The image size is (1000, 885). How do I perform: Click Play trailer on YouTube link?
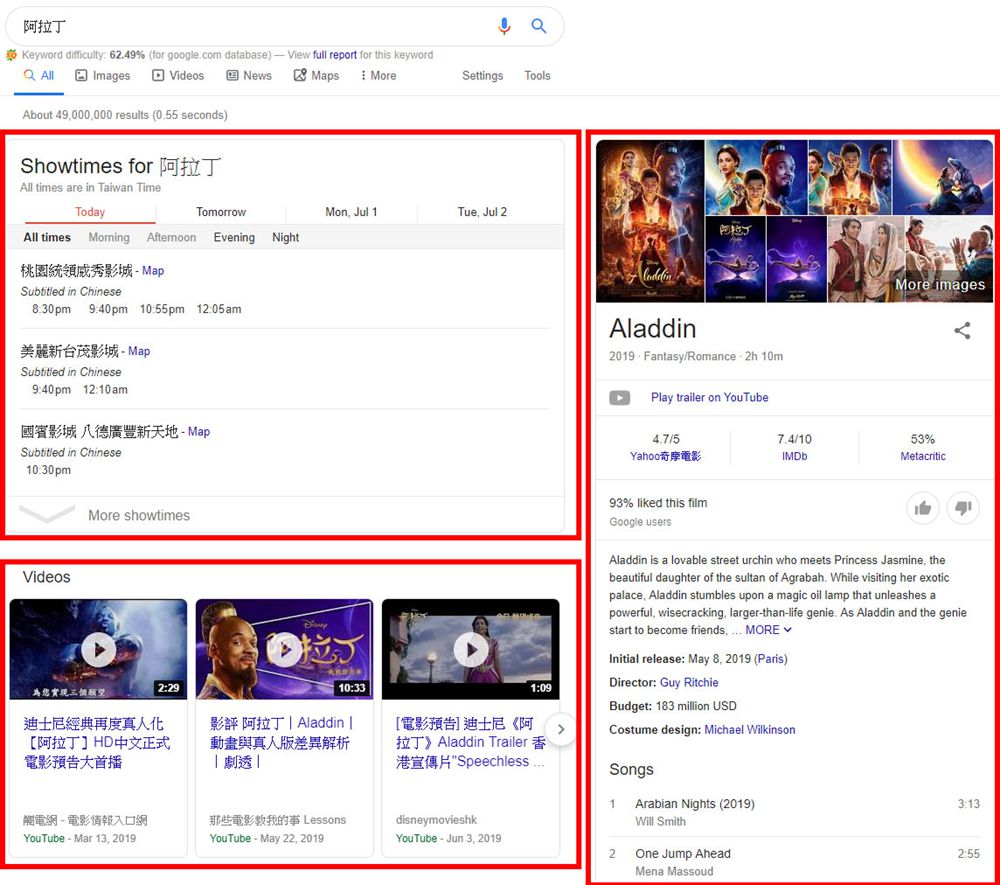[709, 398]
